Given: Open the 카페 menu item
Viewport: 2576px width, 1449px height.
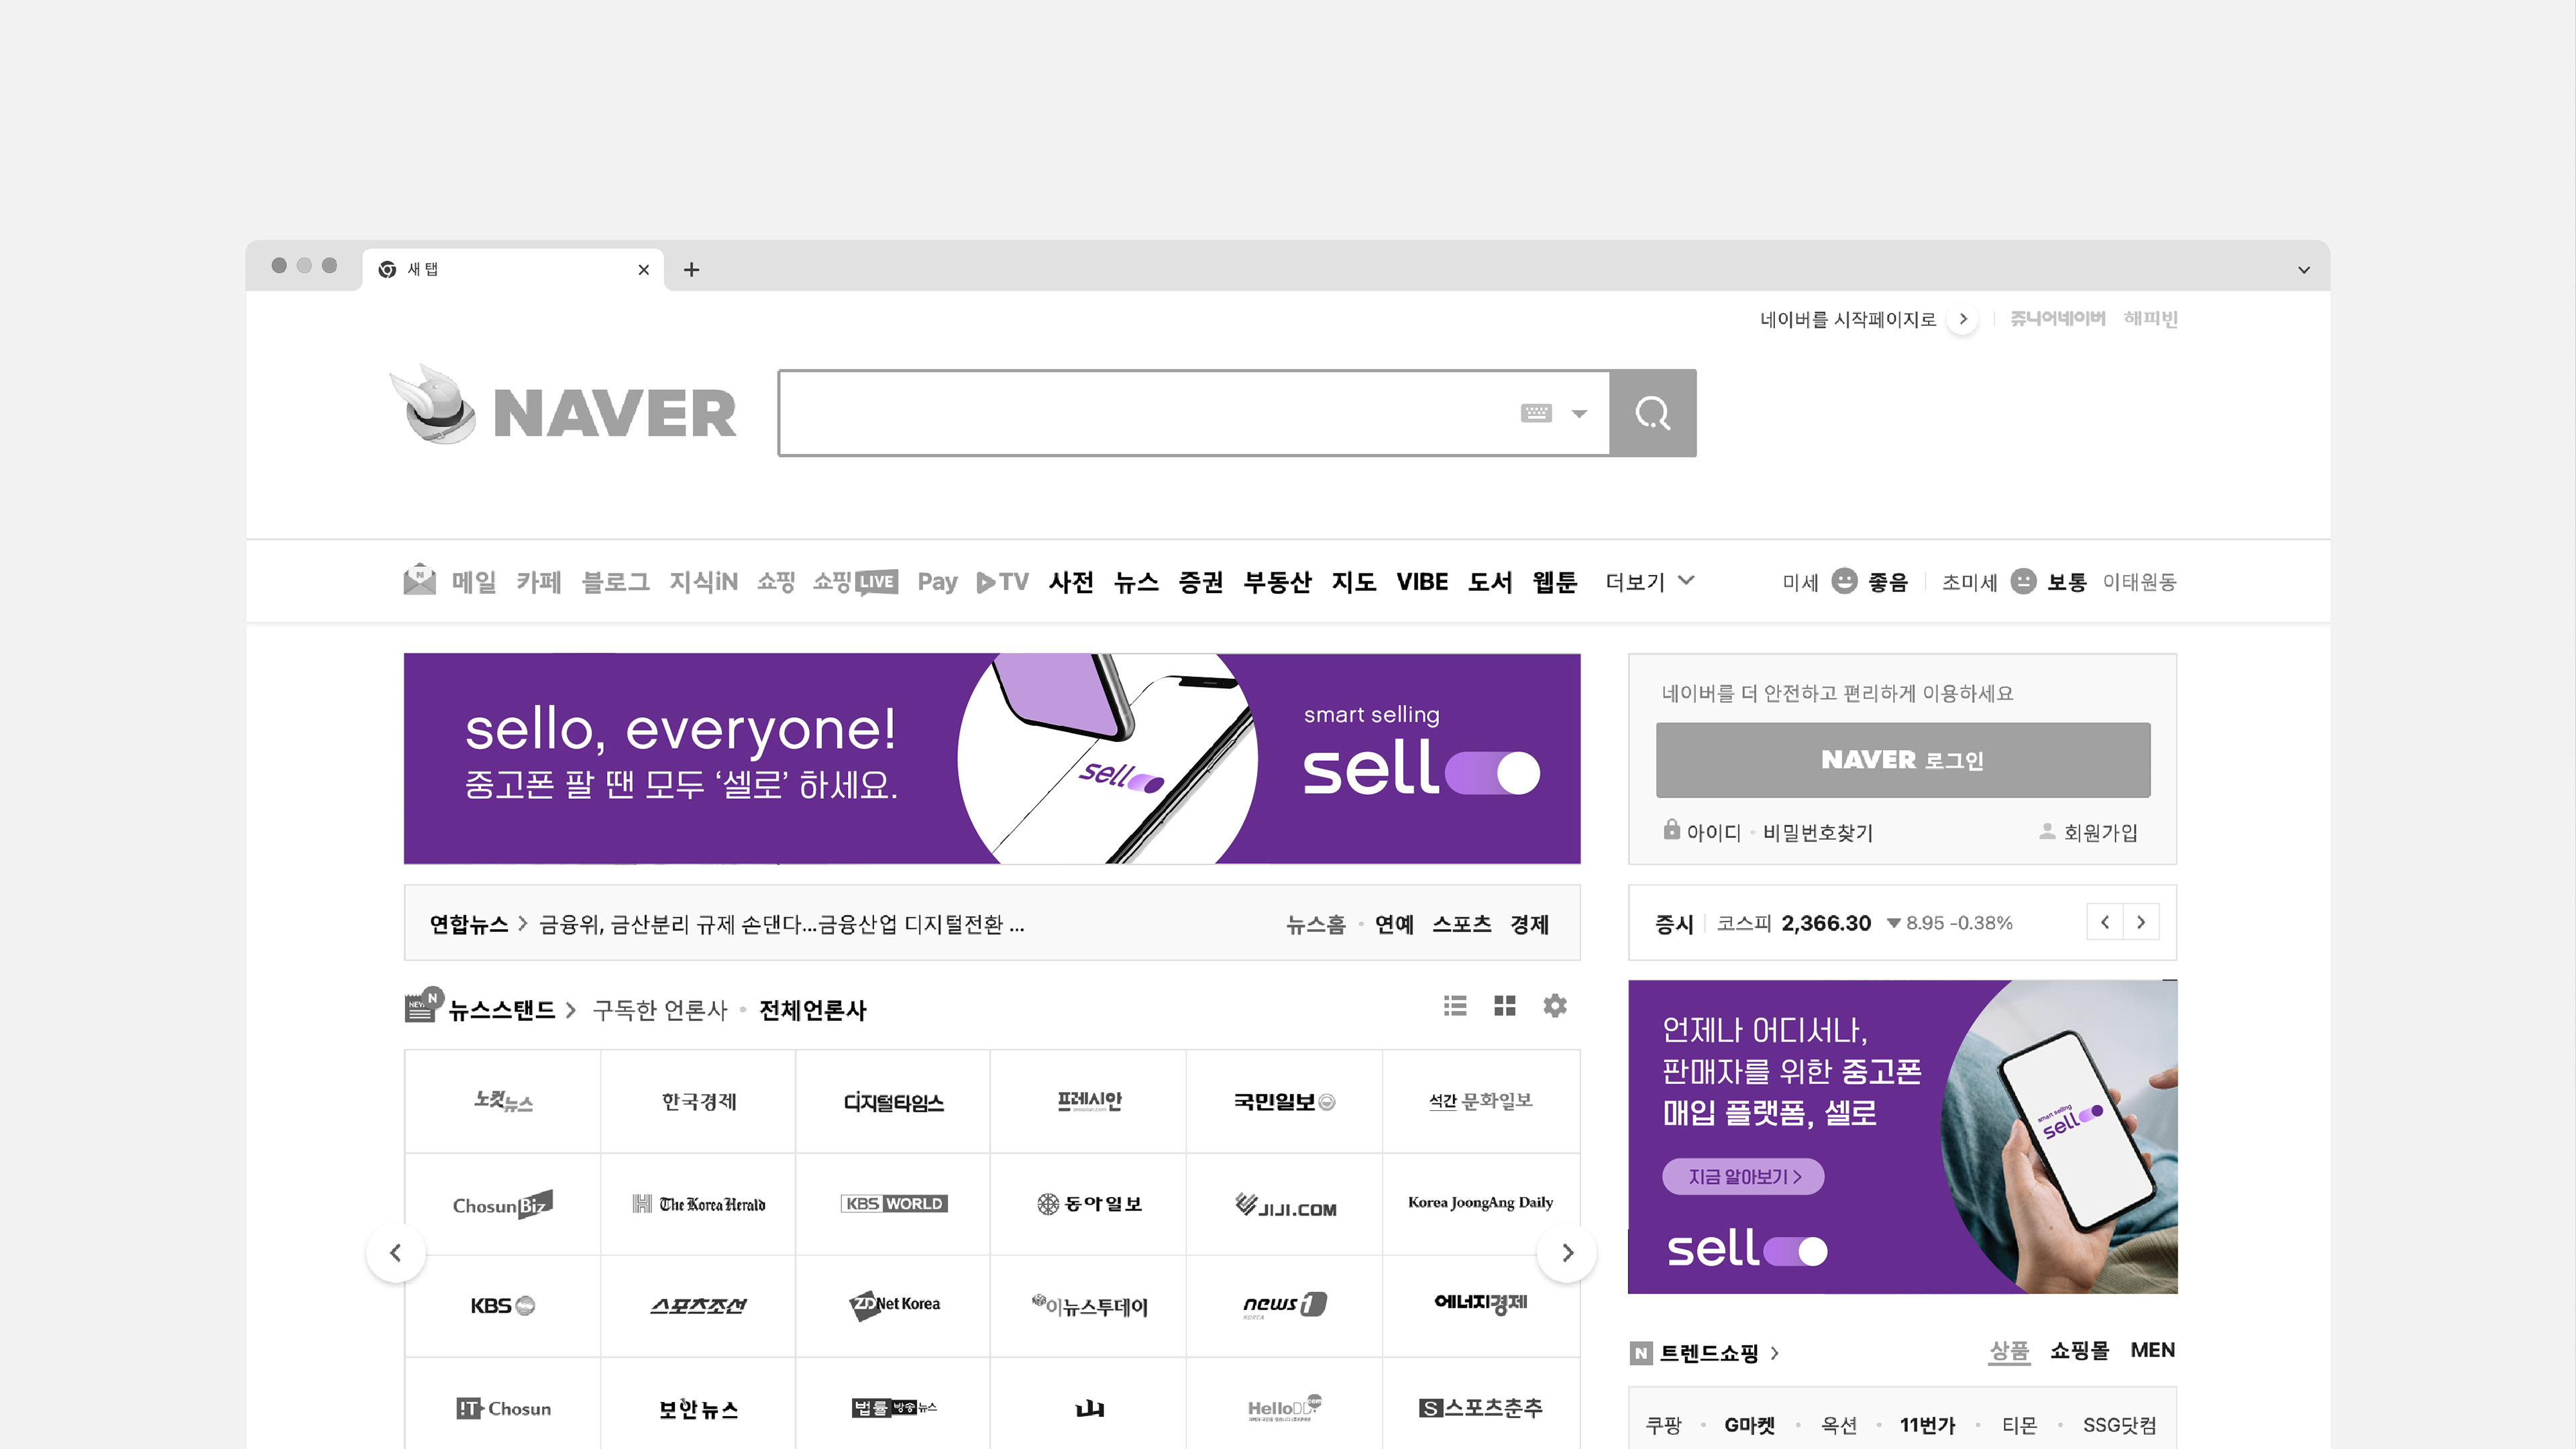Looking at the screenshot, I should [538, 582].
